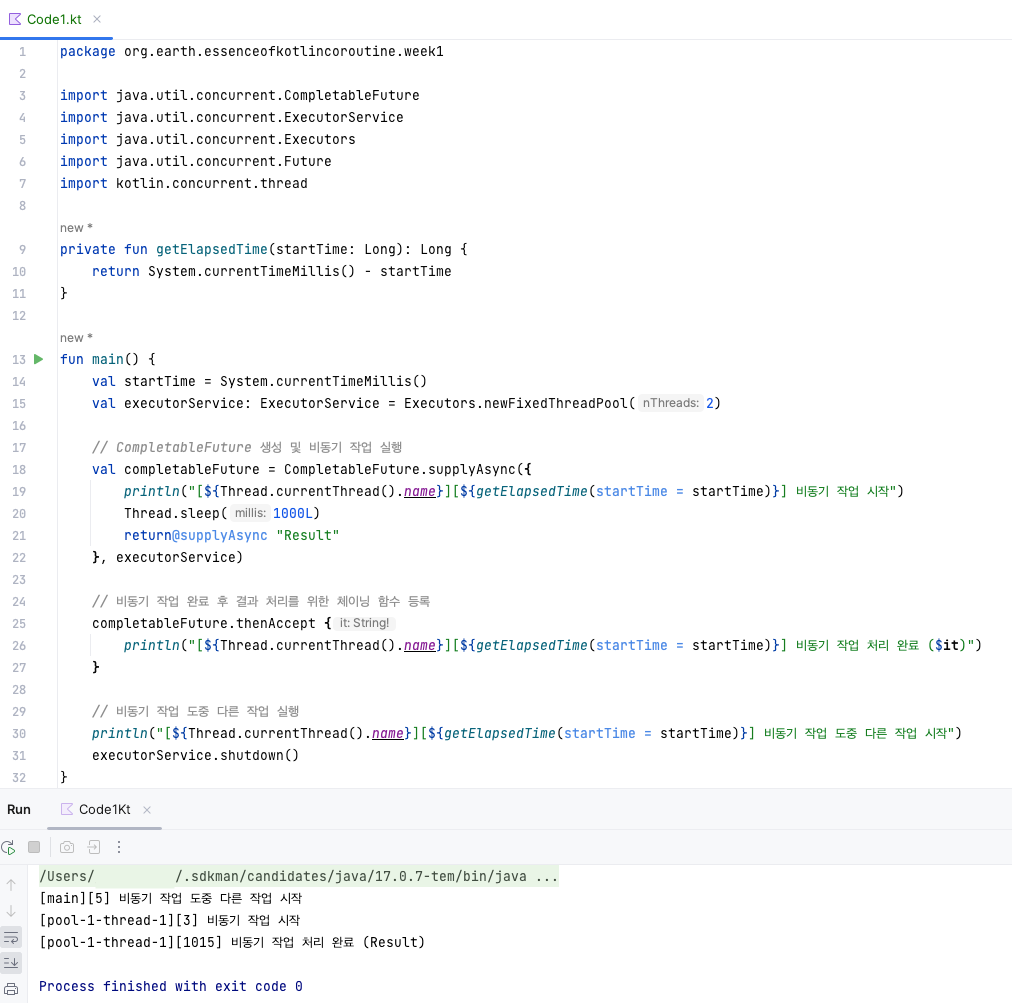1012x1003 pixels.
Task: Open the import/export icon beside the camera
Action: pos(93,847)
